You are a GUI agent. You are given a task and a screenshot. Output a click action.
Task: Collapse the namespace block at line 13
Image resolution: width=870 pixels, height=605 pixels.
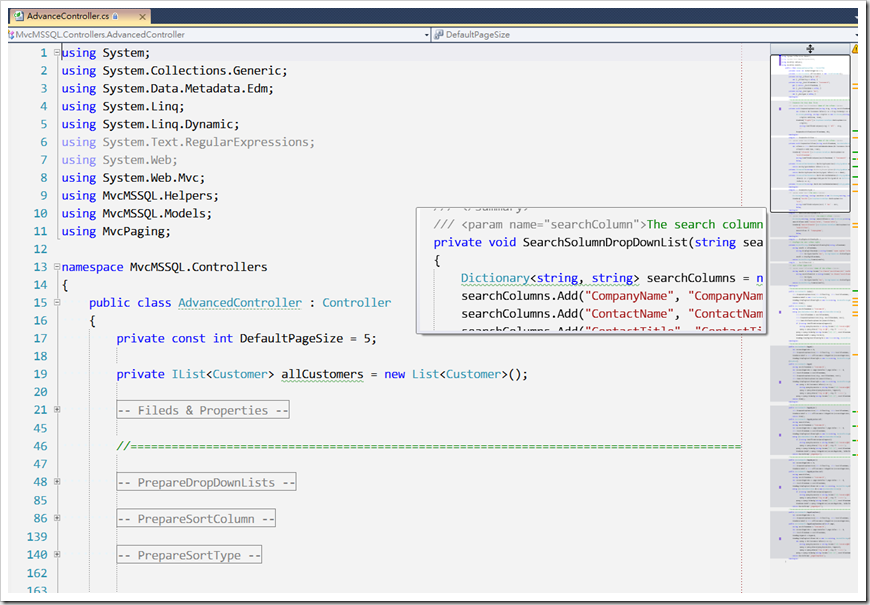(x=57, y=266)
